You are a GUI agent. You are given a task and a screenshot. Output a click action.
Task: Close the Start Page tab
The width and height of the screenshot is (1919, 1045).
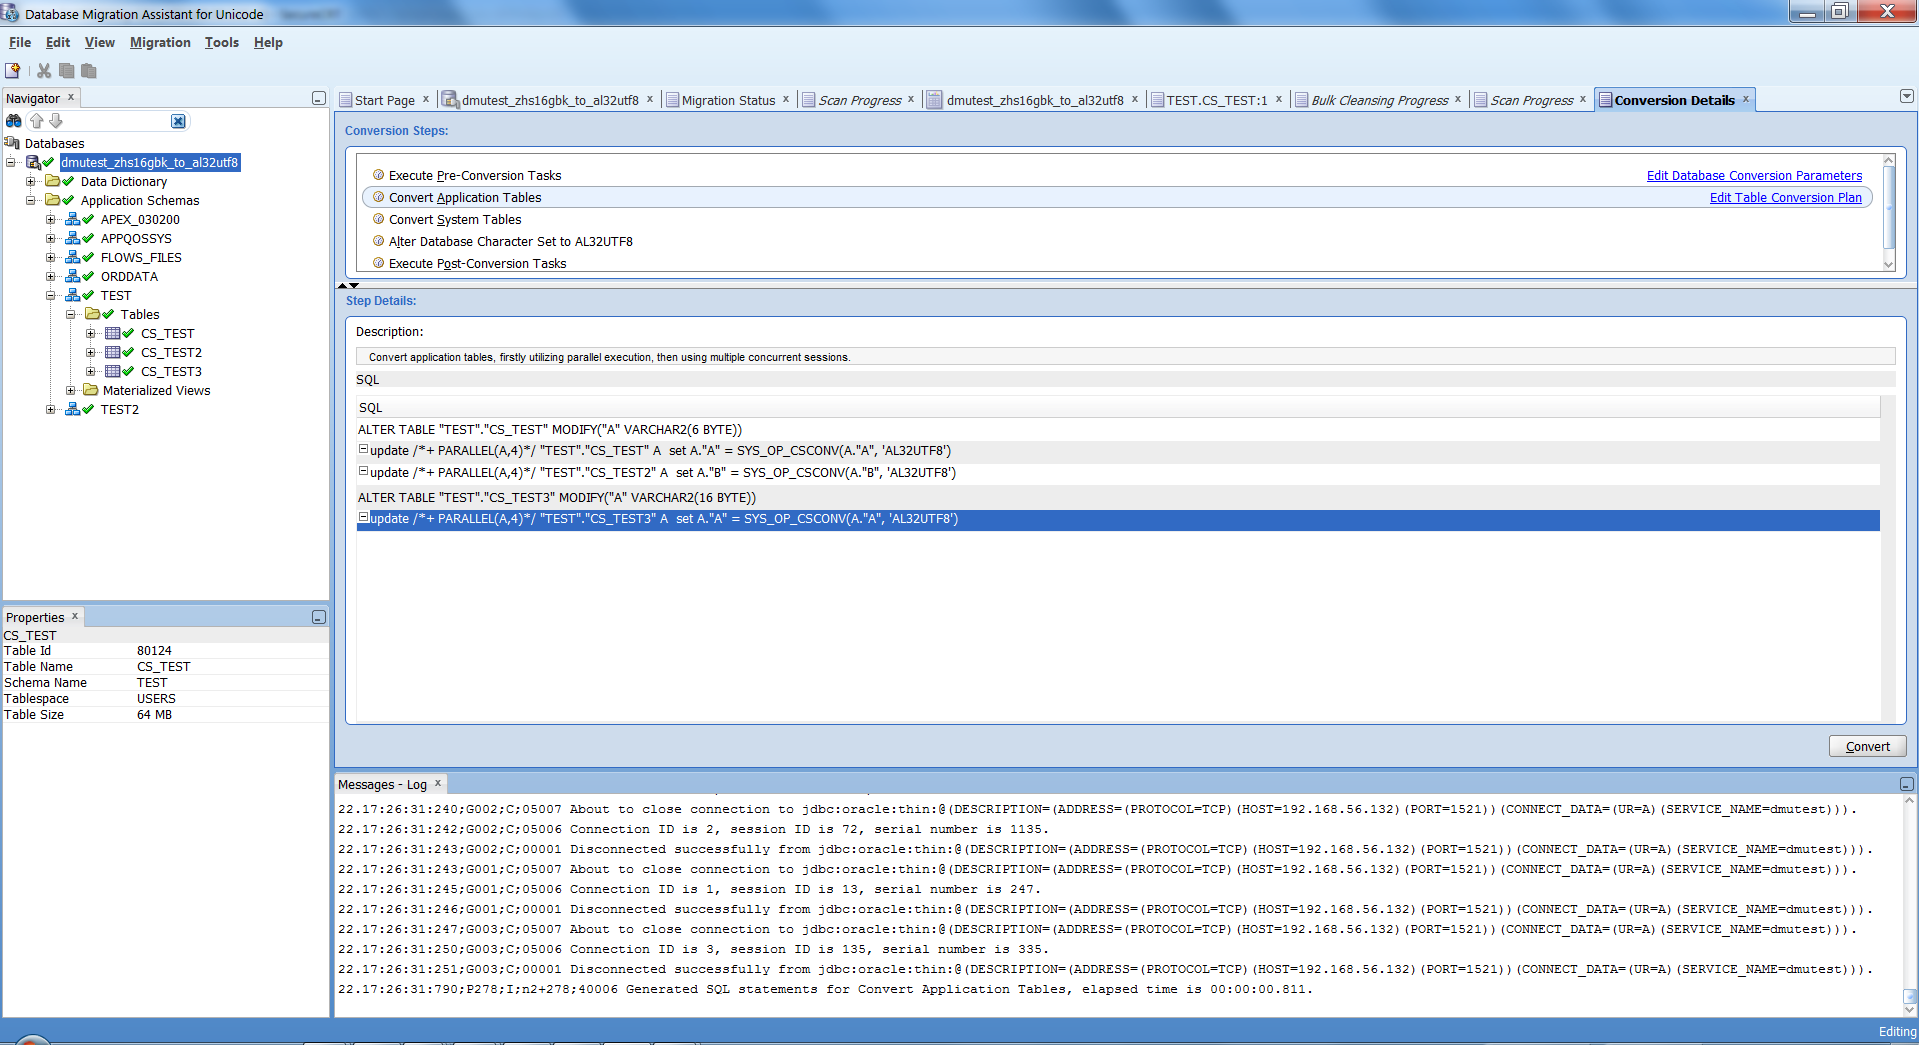click(x=426, y=99)
